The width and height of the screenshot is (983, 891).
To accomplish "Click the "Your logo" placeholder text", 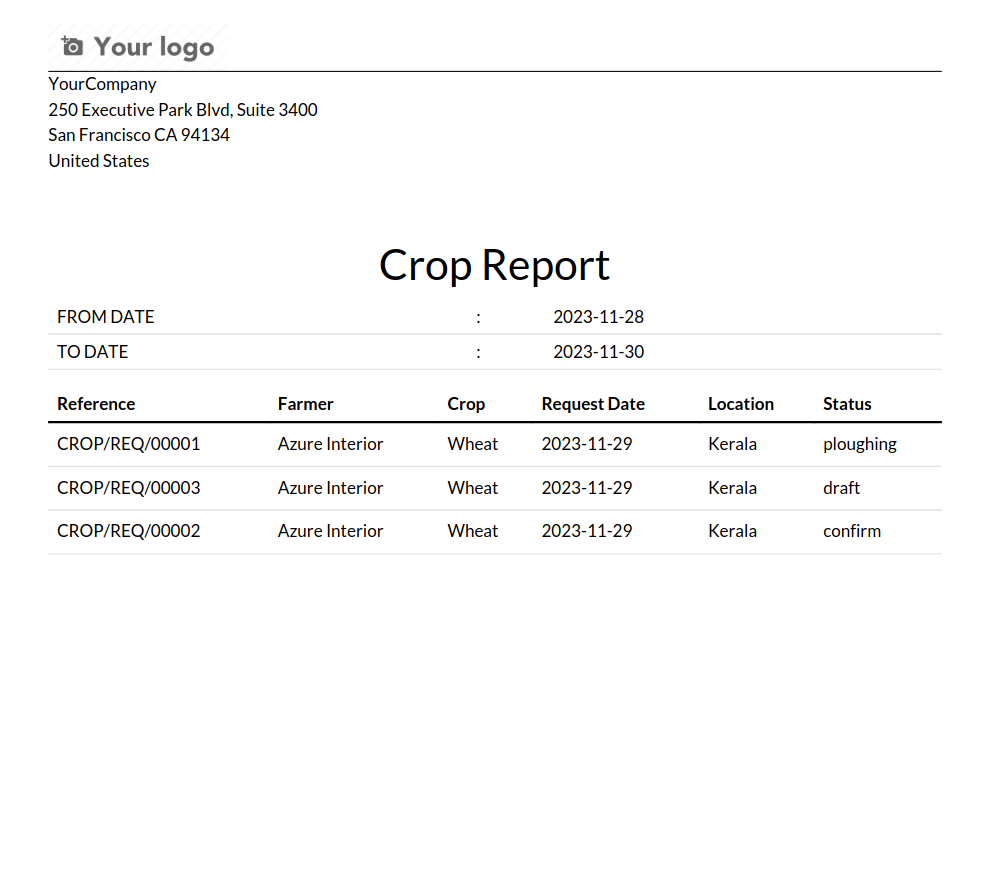I will [x=154, y=47].
